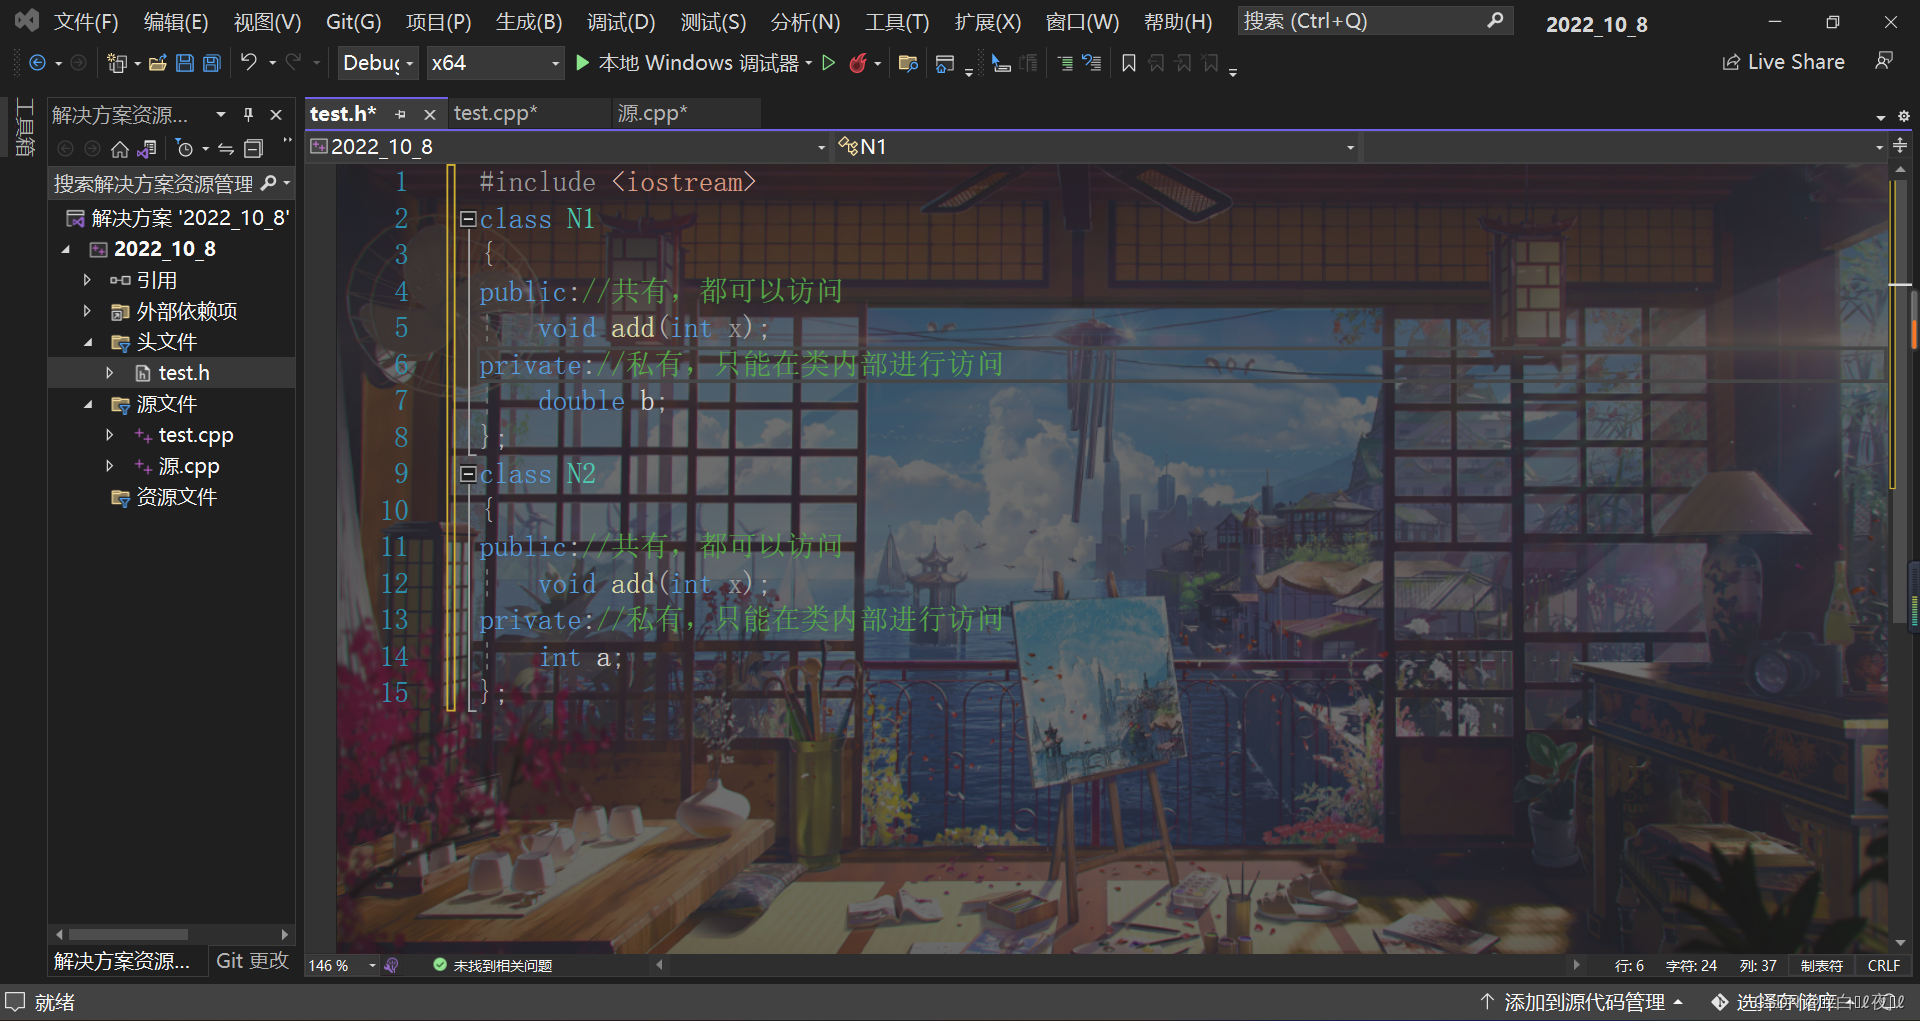Expand the 外部依赖项 node
Viewport: 1920px width, 1021px height.
87,312
